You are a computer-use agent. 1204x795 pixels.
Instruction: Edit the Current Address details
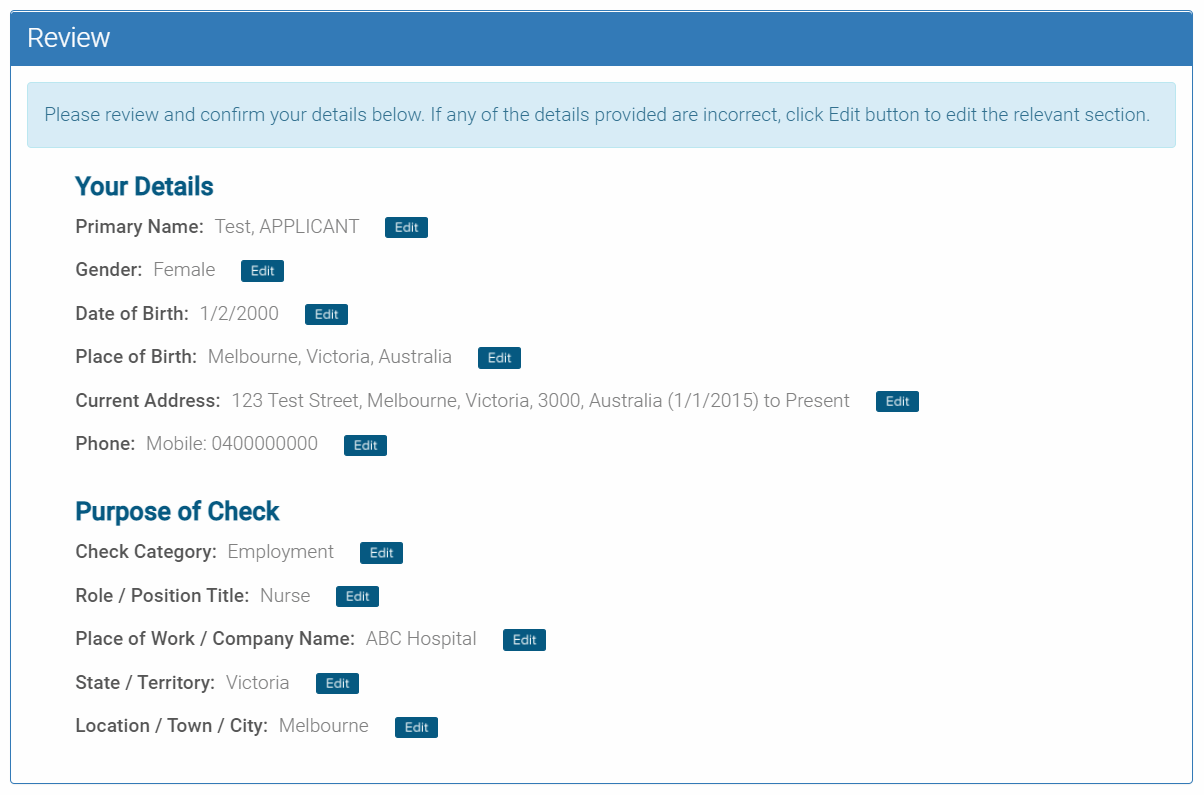click(897, 401)
